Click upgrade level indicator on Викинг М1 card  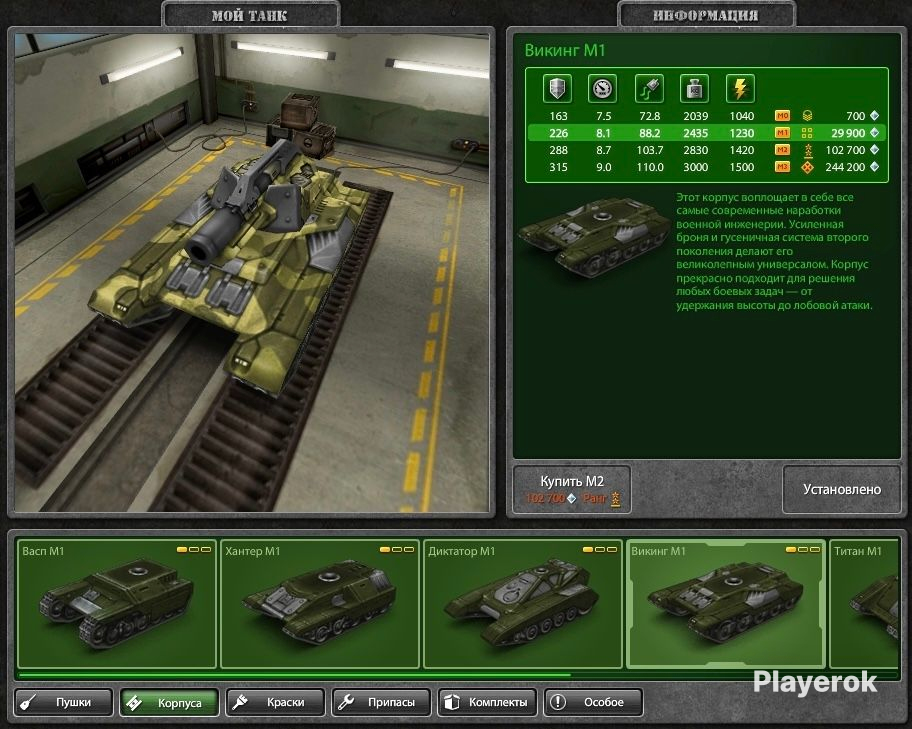(803, 549)
